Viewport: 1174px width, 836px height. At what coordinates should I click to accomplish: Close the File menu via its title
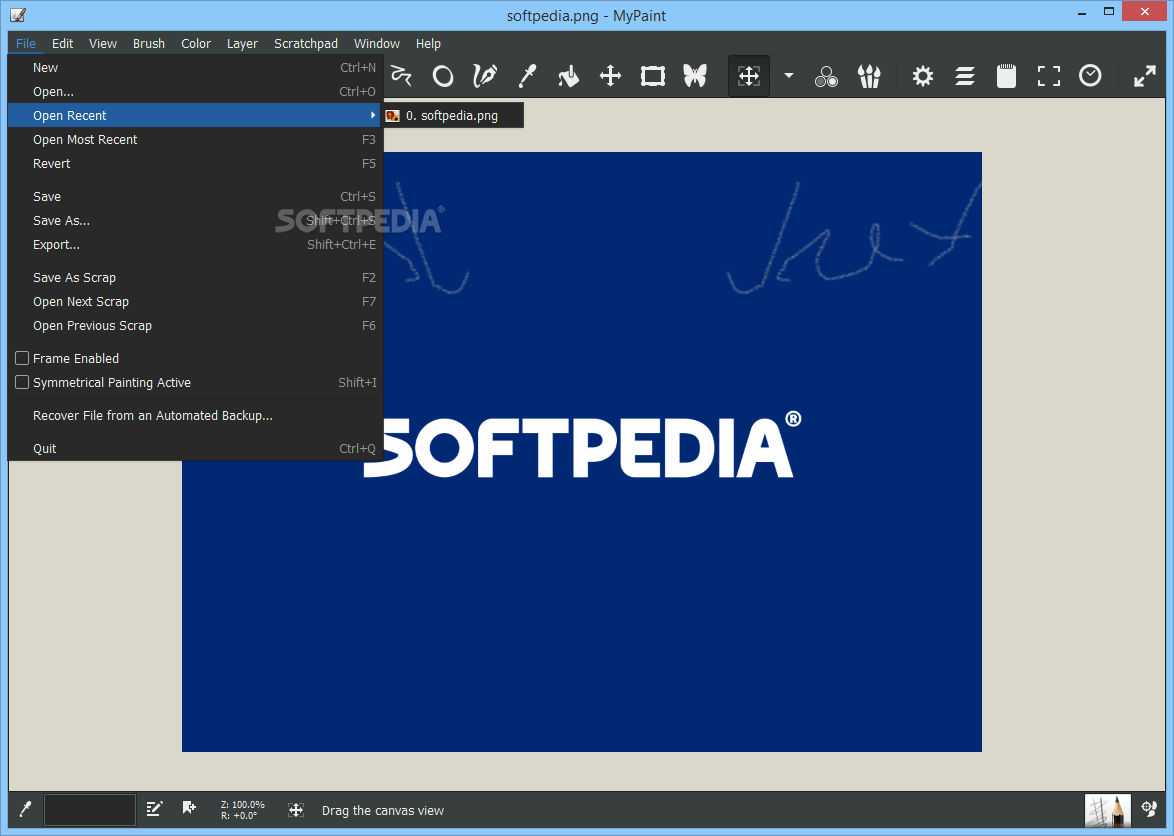pos(25,43)
